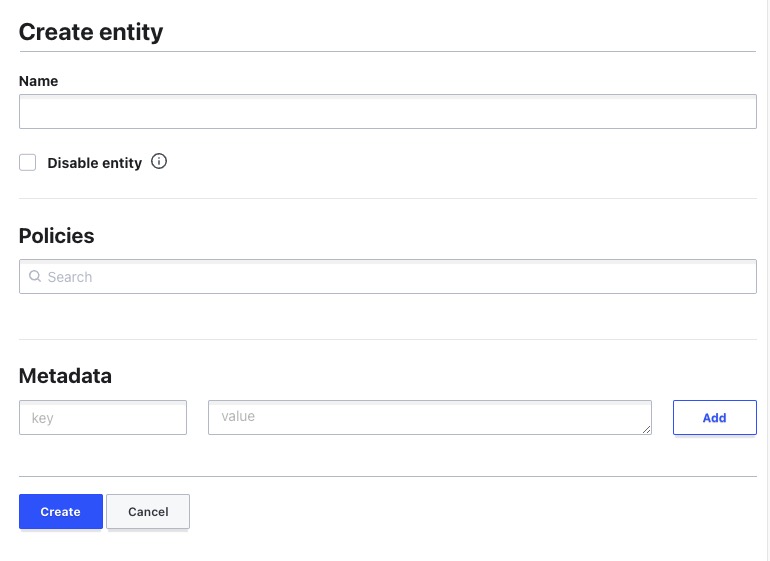Click the magnifier icon in Policies search
Viewport: 770px width, 561px height.
tap(35, 277)
